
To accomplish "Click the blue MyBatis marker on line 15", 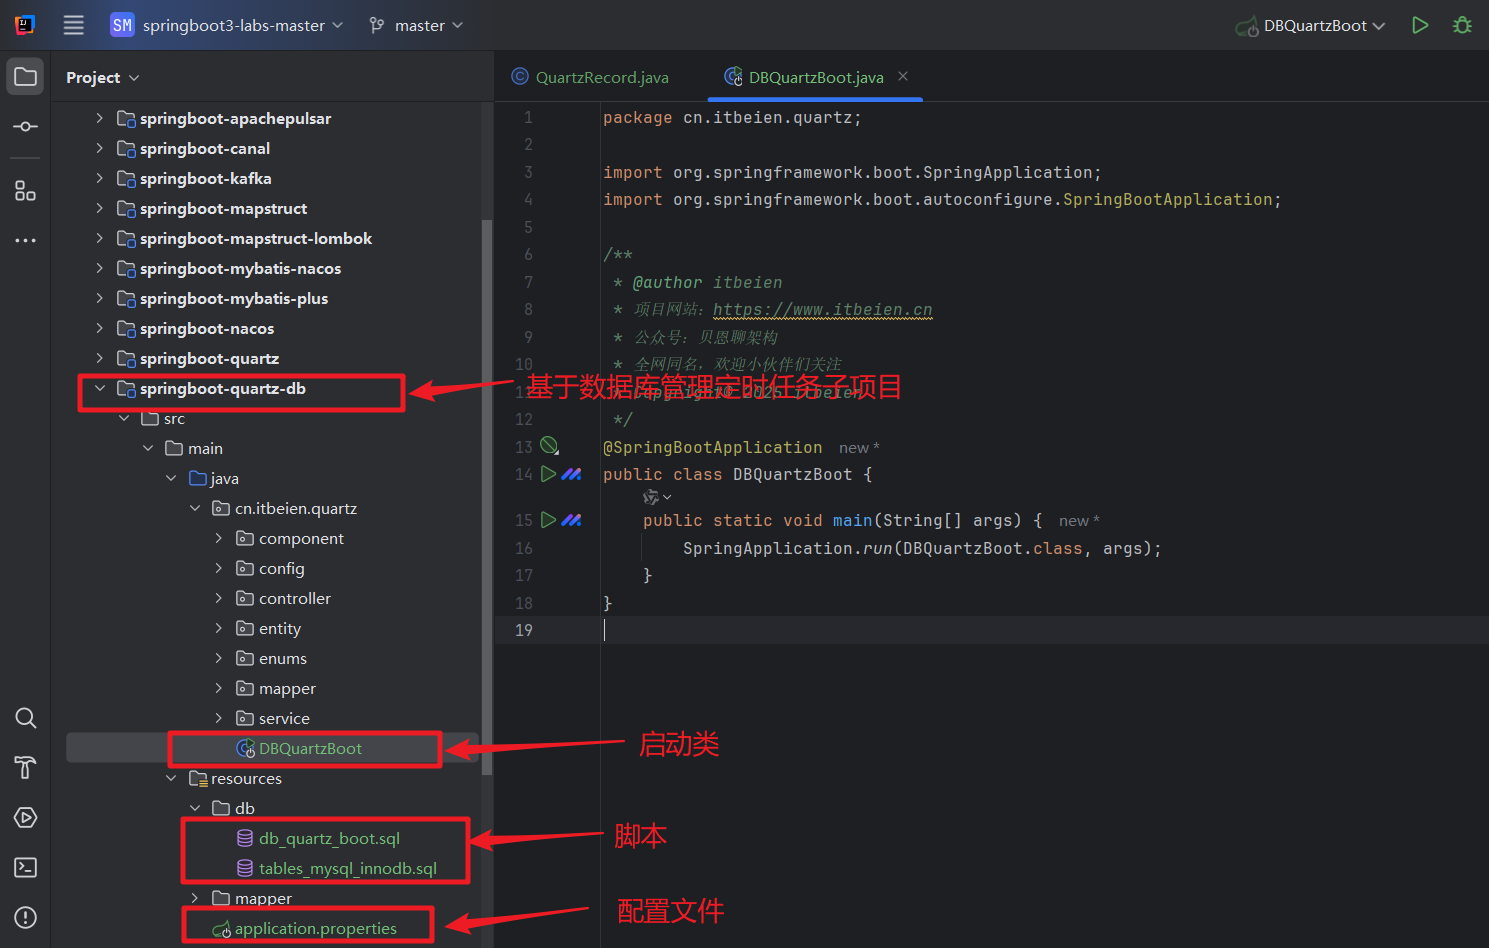I will (x=571, y=520).
